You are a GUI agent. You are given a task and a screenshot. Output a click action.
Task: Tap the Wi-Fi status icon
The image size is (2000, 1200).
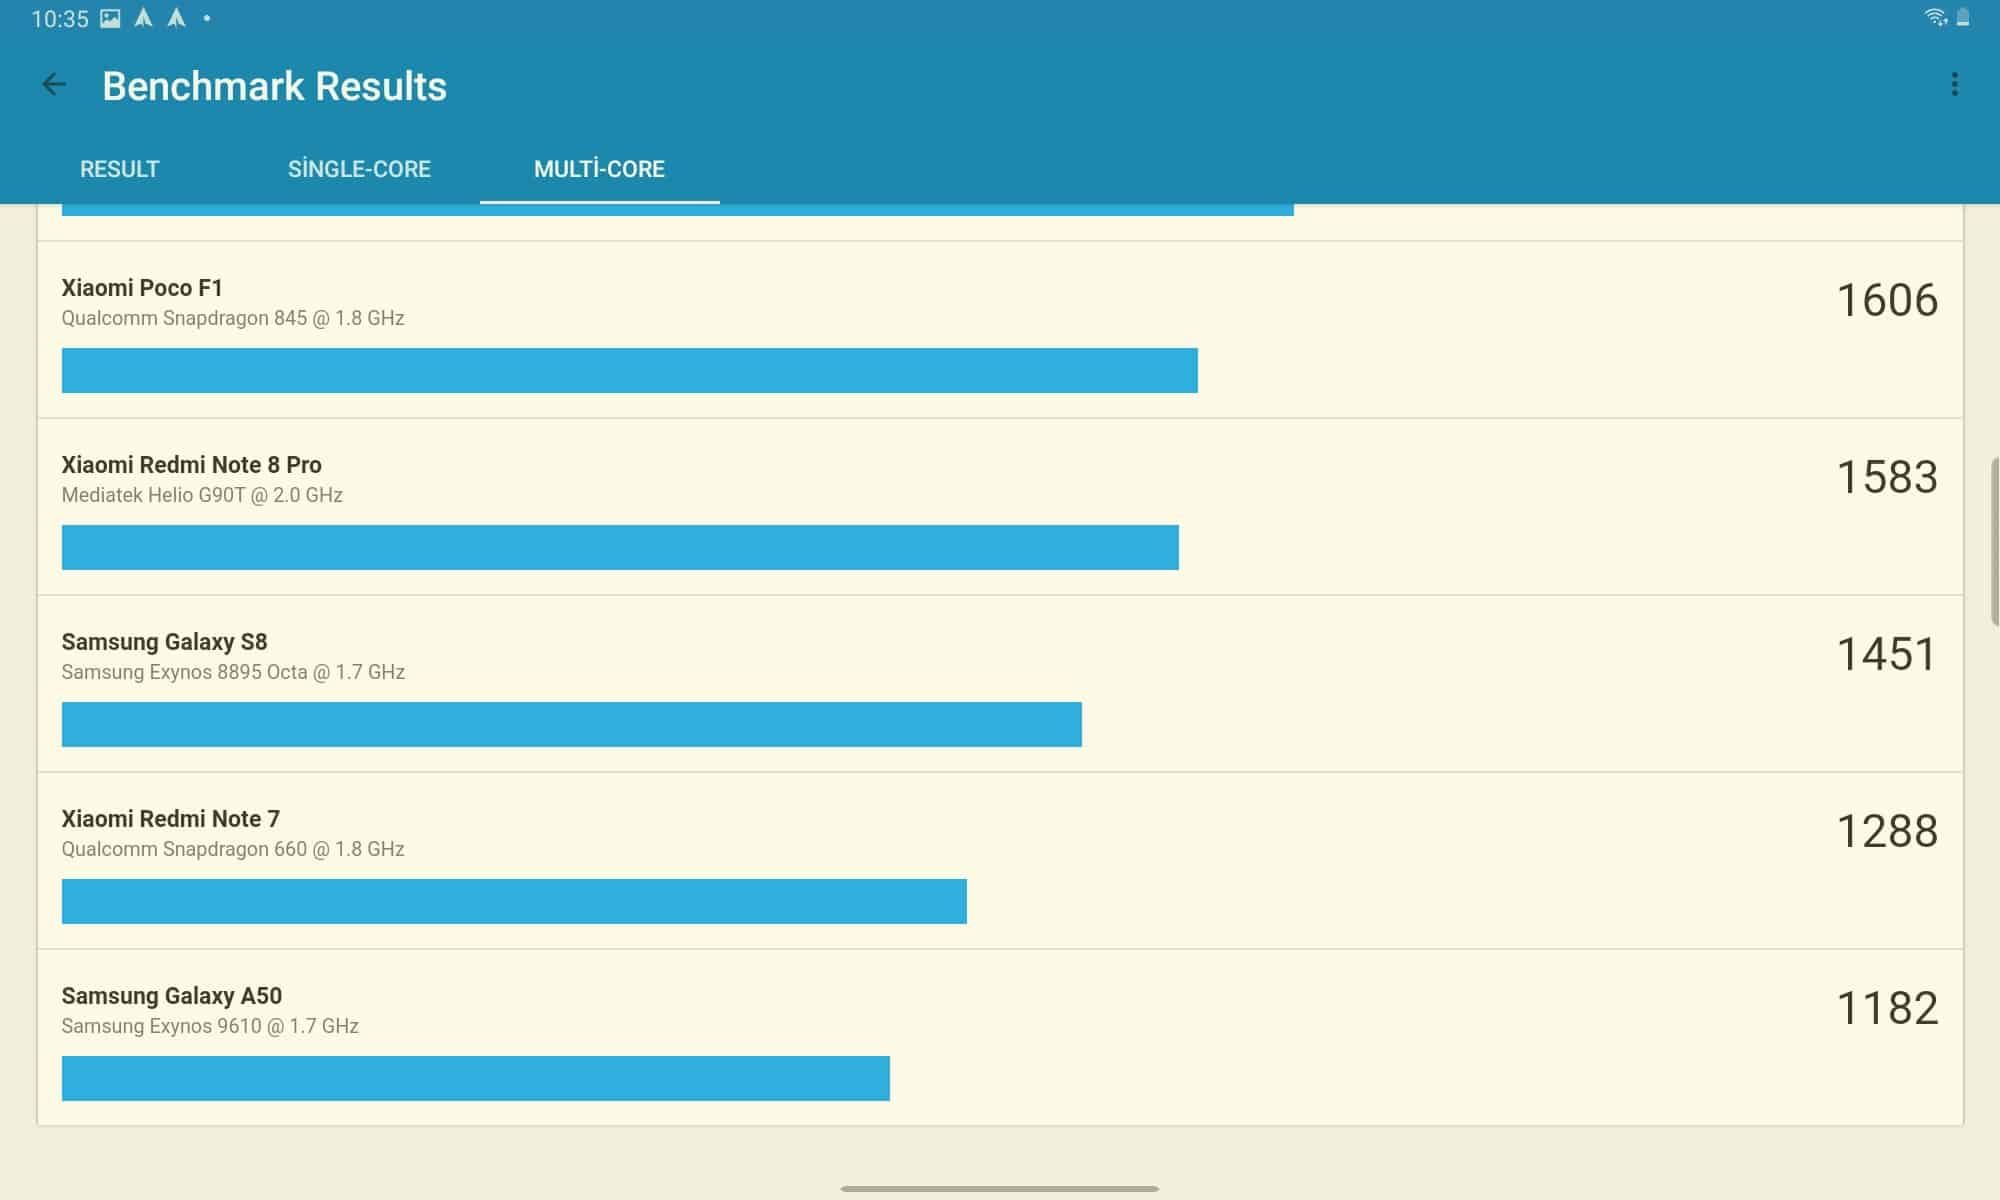coord(1935,17)
